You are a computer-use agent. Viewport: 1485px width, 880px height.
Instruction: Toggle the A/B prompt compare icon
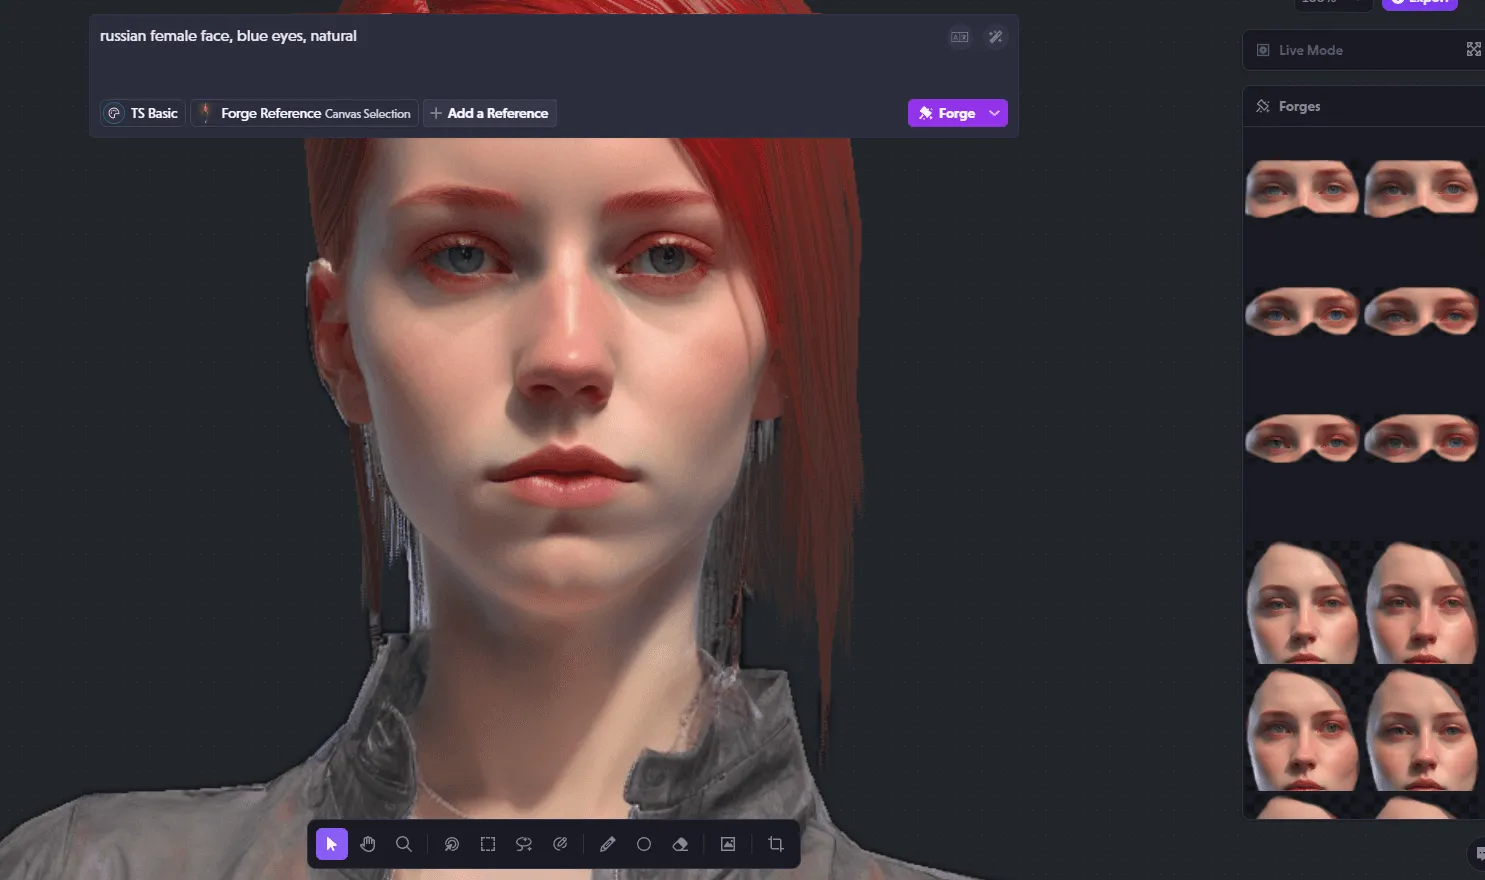959,37
